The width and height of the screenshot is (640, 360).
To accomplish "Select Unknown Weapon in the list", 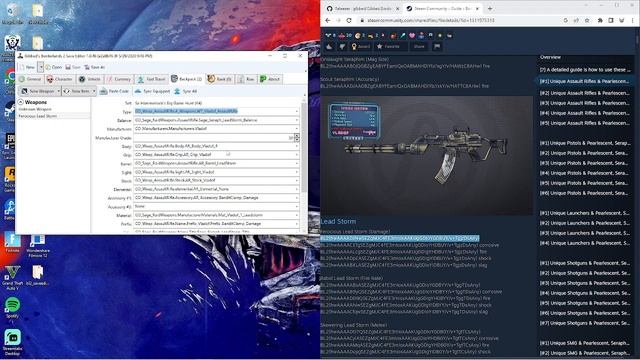I will (35, 109).
